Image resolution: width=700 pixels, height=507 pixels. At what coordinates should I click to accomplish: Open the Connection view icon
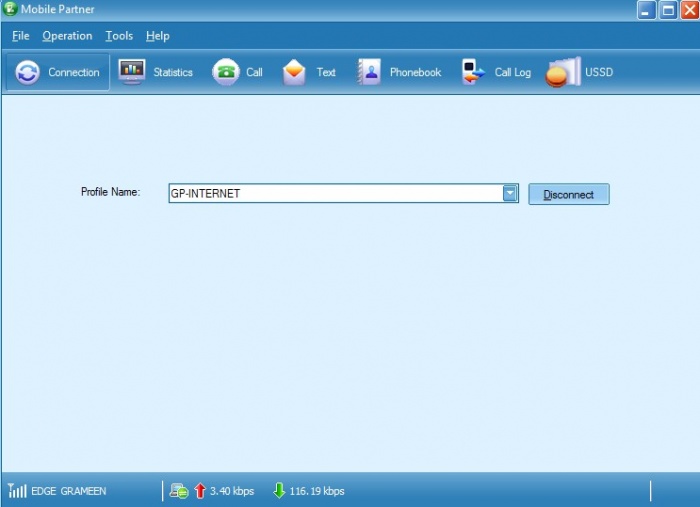(x=28, y=72)
